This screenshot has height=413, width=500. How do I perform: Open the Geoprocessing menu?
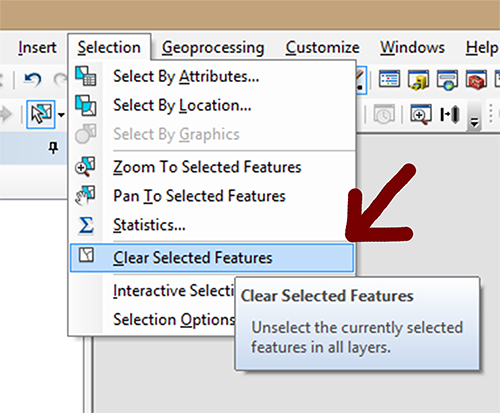[213, 47]
